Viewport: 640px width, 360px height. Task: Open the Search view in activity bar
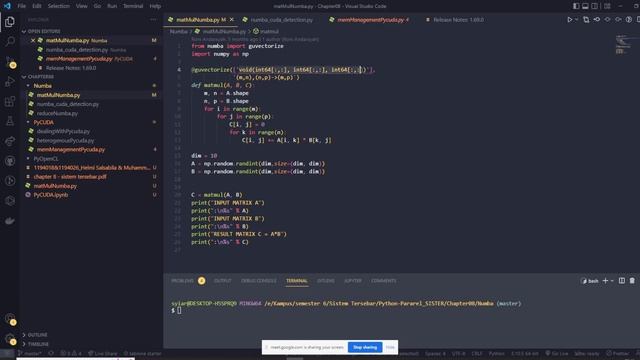10,41
